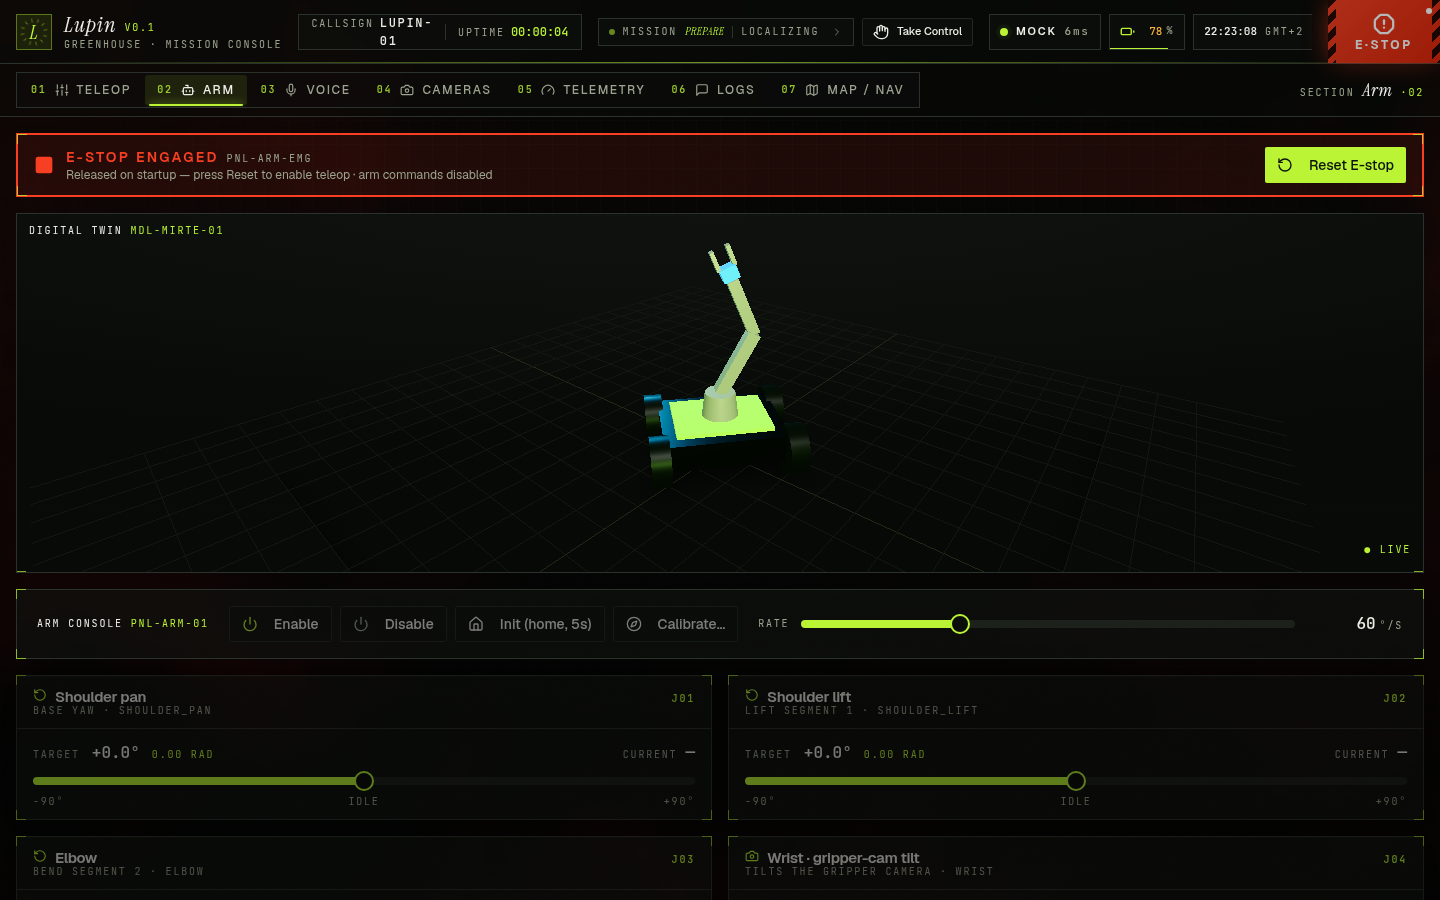This screenshot has width=1440, height=900.
Task: Click the clock reading 22:23:08
Action: [1230, 32]
